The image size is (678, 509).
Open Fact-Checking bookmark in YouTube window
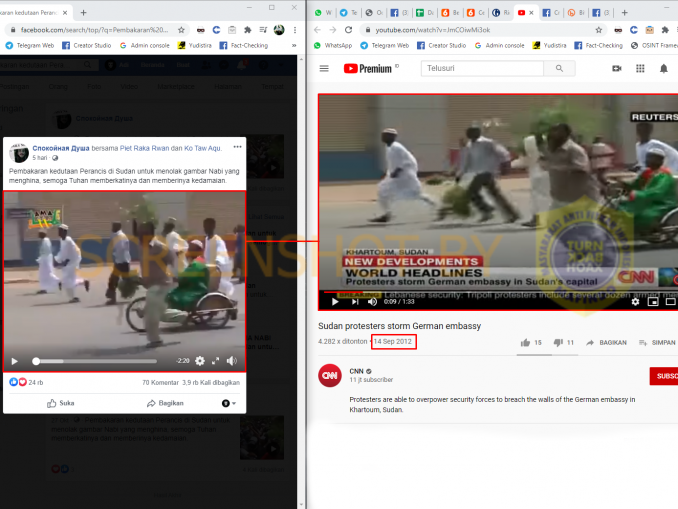click(598, 45)
